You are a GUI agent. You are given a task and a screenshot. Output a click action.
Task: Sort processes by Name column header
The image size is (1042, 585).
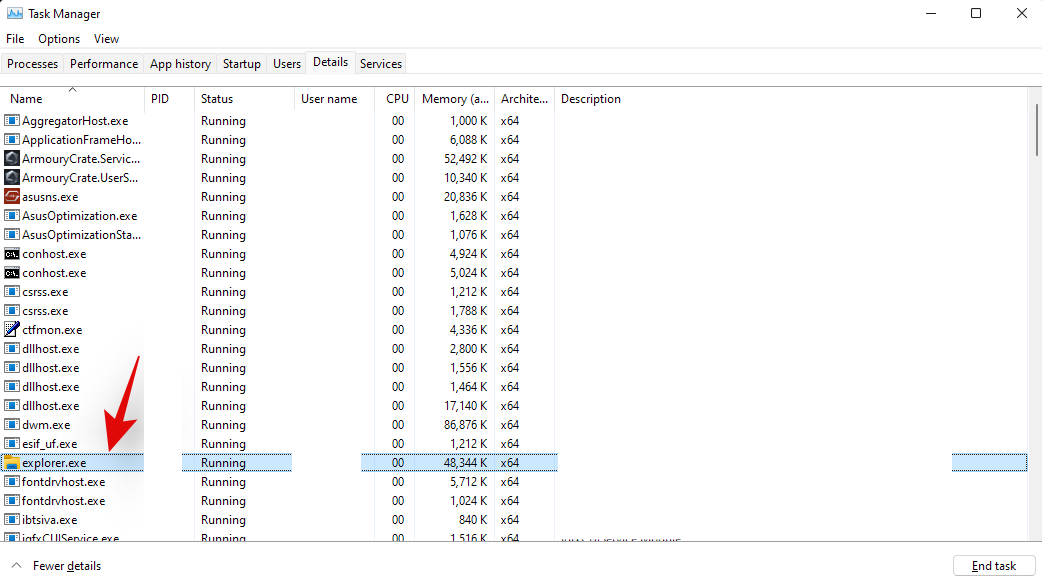[x=27, y=99]
